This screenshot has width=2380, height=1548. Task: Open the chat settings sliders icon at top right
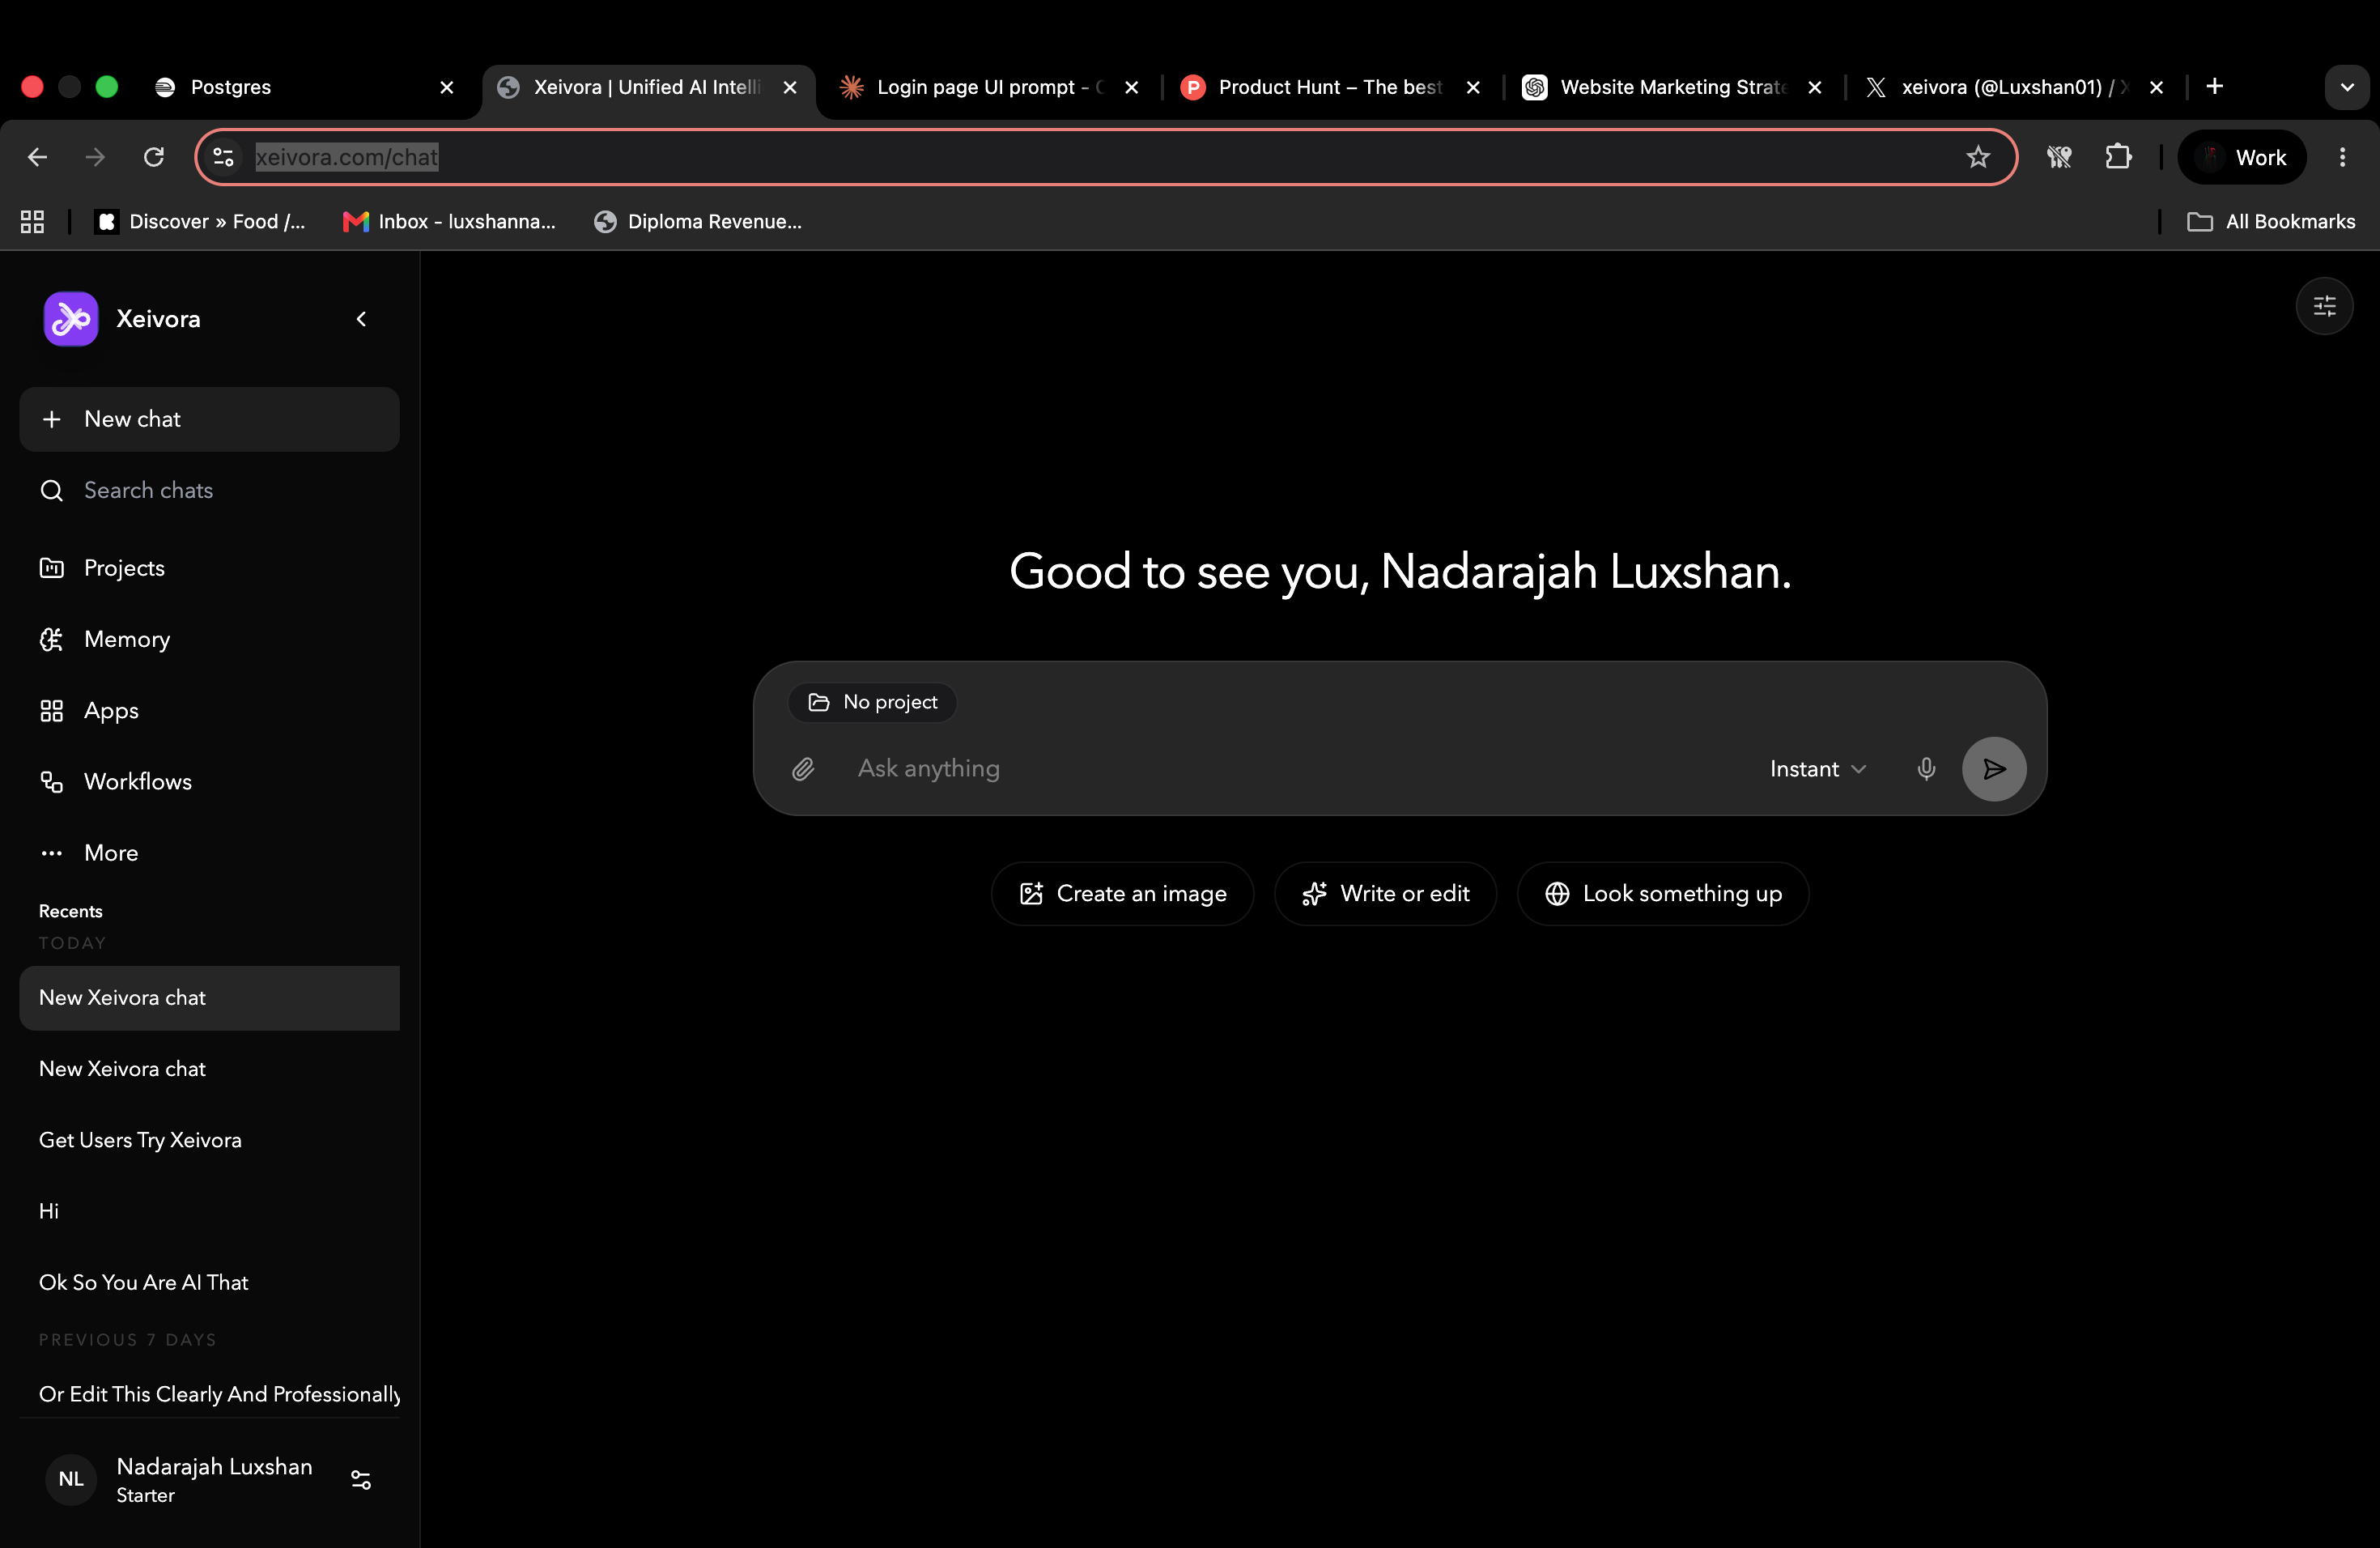(x=2324, y=306)
